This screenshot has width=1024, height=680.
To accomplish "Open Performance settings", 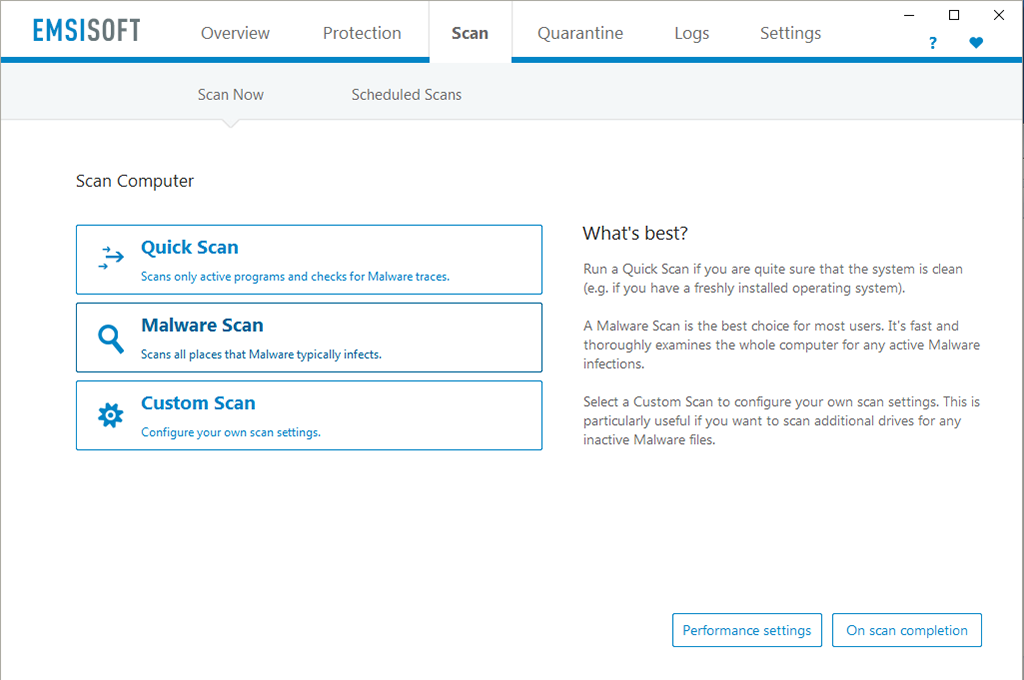I will (747, 630).
